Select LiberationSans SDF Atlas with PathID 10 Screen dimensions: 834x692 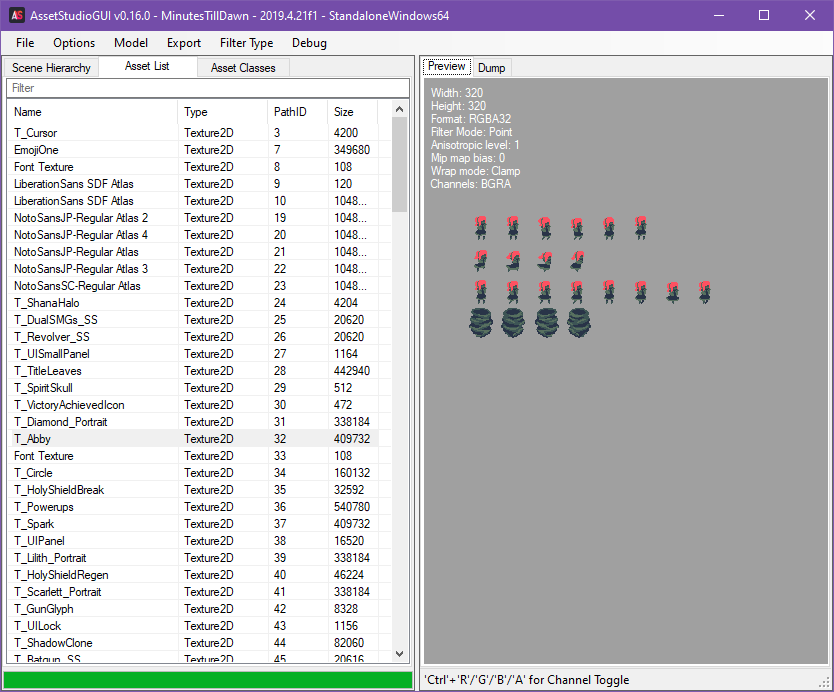pyautogui.click(x=193, y=201)
